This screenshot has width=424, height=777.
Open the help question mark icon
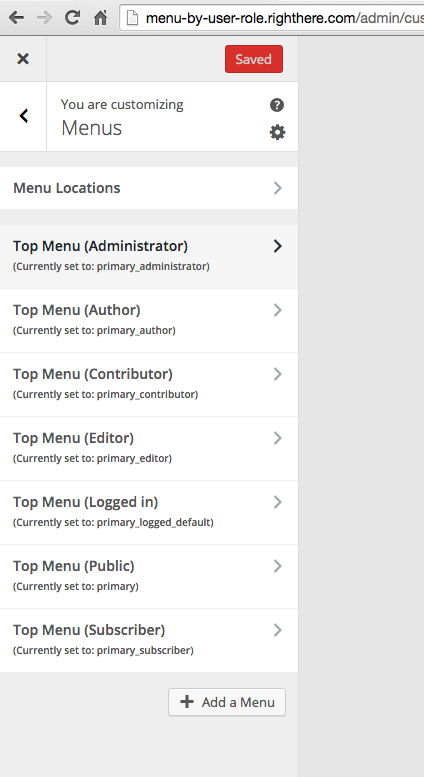[277, 105]
